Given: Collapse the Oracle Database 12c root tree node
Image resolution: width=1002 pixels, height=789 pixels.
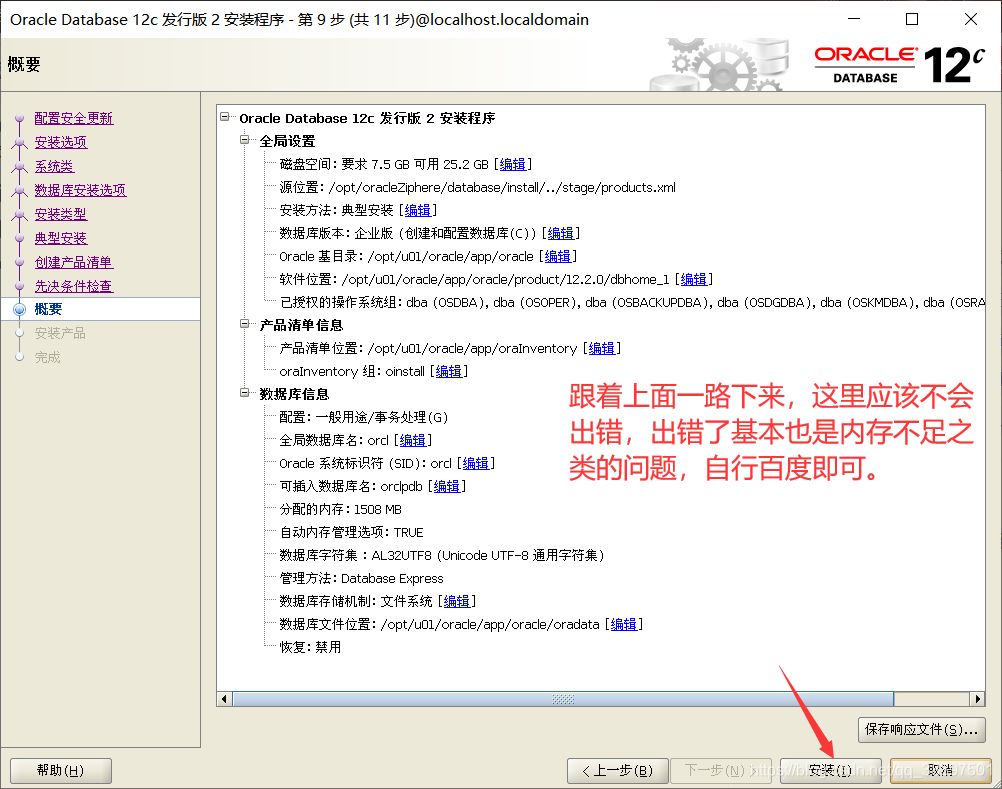Looking at the screenshot, I should (225, 117).
